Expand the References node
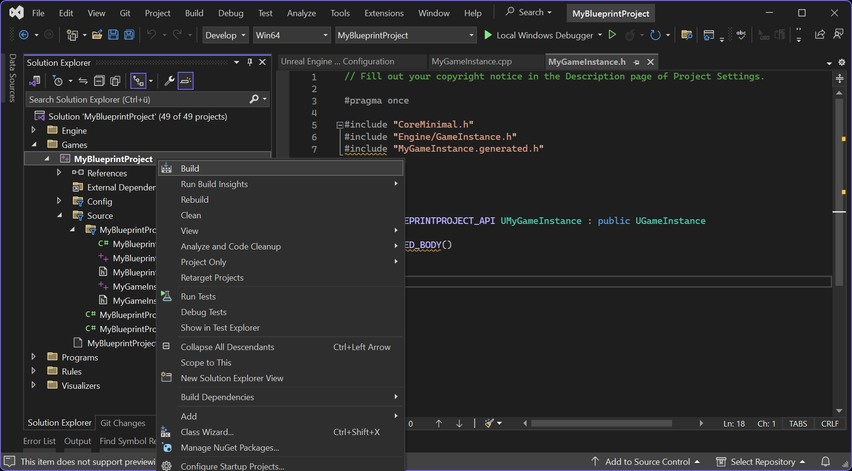This screenshot has height=471, width=852. 59,173
